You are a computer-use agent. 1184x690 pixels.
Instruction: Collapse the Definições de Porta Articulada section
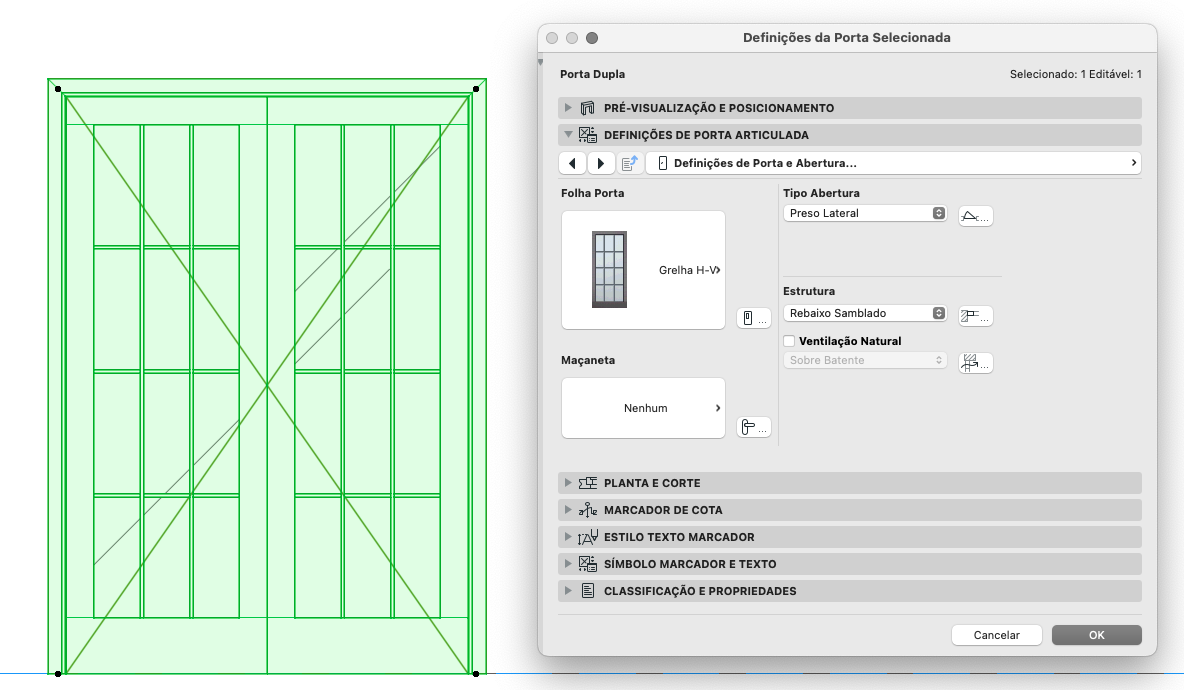click(x=568, y=135)
